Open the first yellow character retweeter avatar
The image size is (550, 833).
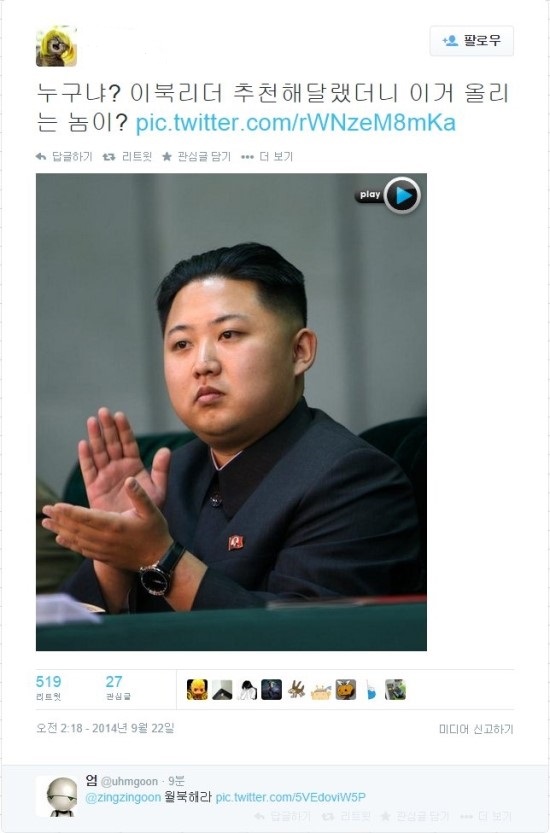pos(197,690)
